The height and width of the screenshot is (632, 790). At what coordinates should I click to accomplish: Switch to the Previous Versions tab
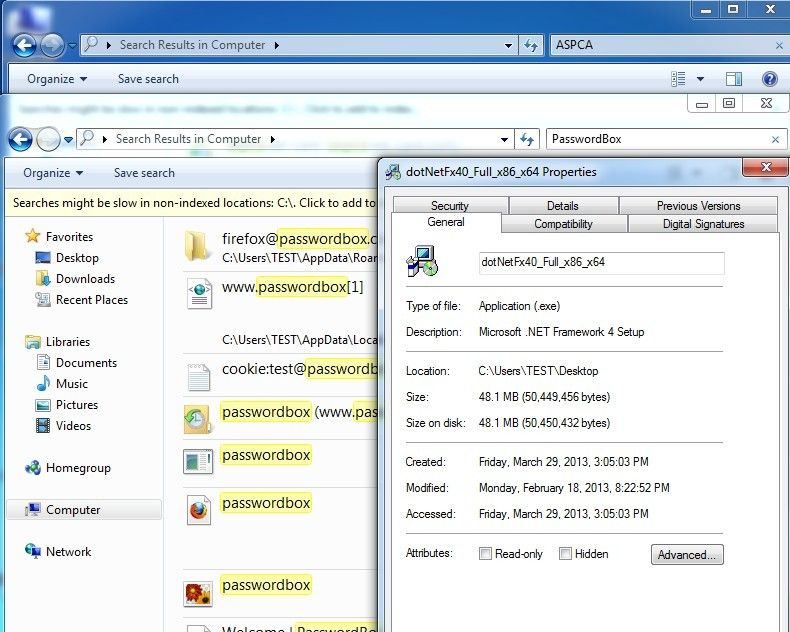click(698, 206)
